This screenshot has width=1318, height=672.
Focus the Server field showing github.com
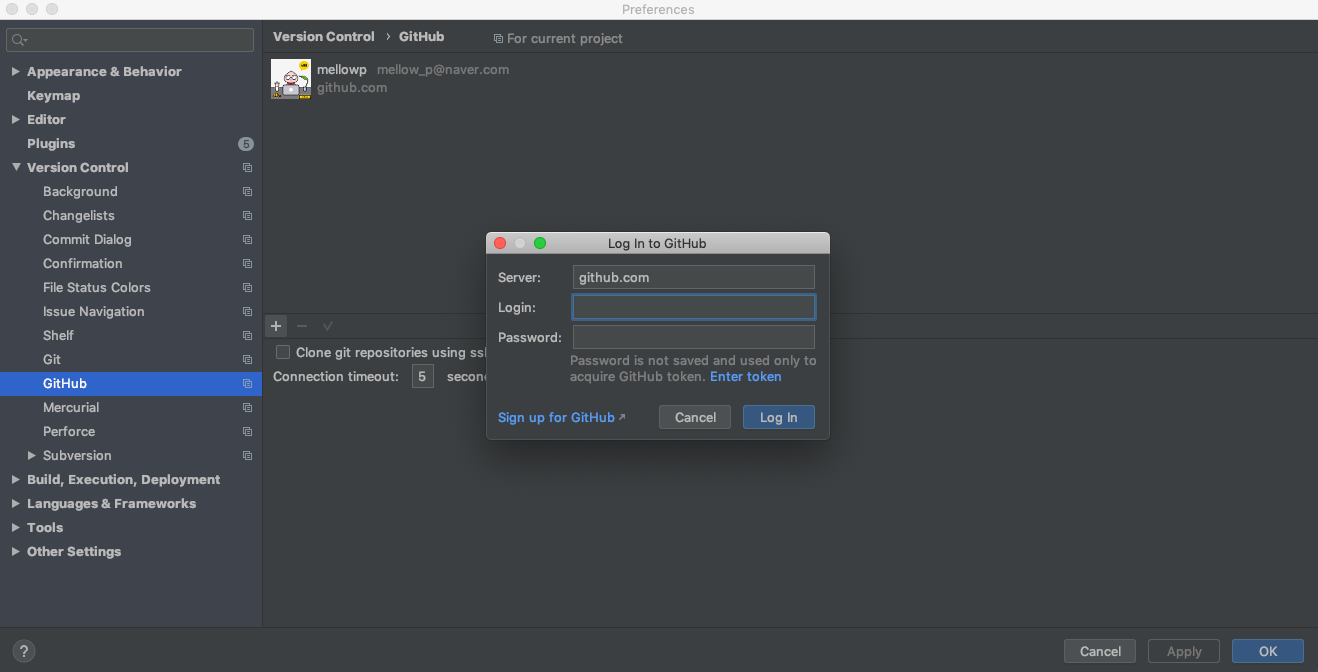694,277
